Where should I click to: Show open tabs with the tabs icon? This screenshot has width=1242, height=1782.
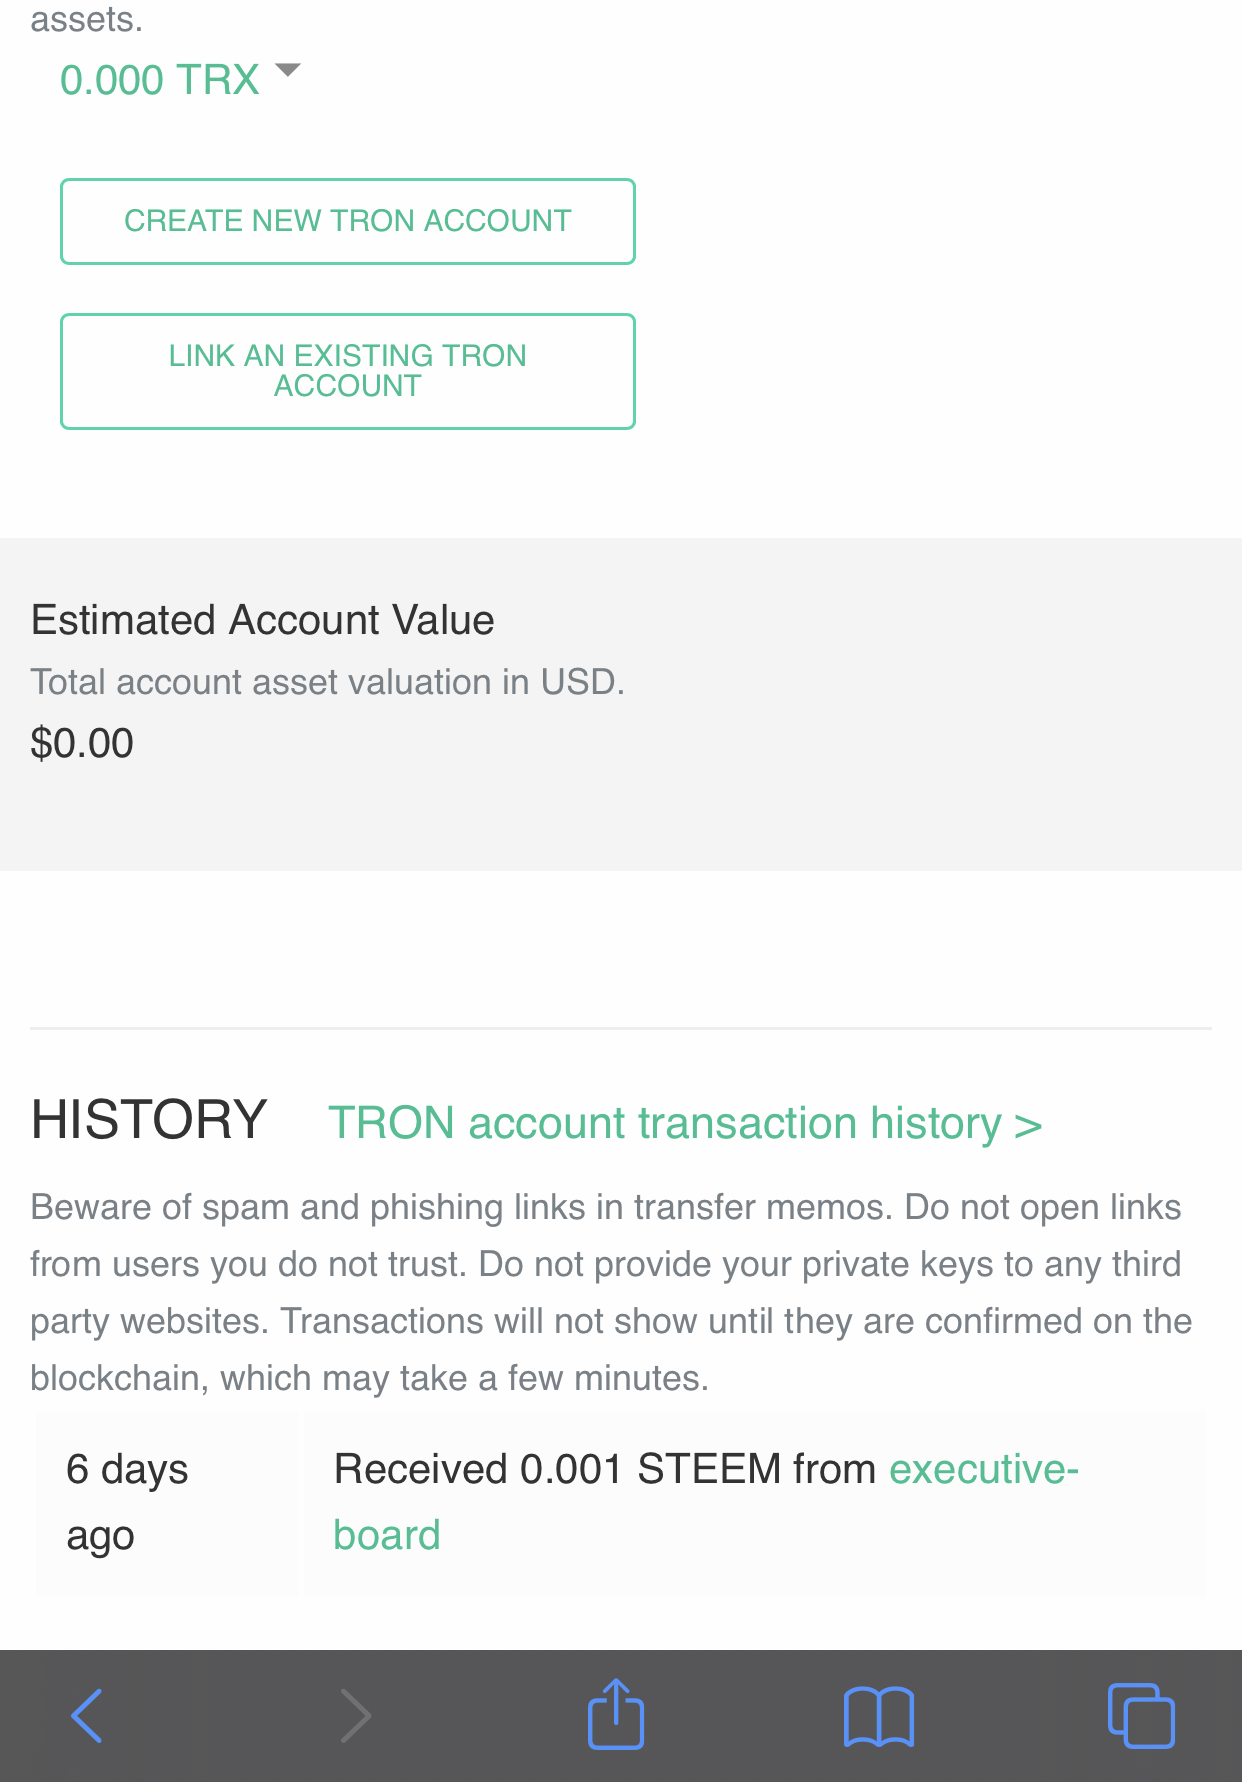(1141, 1716)
